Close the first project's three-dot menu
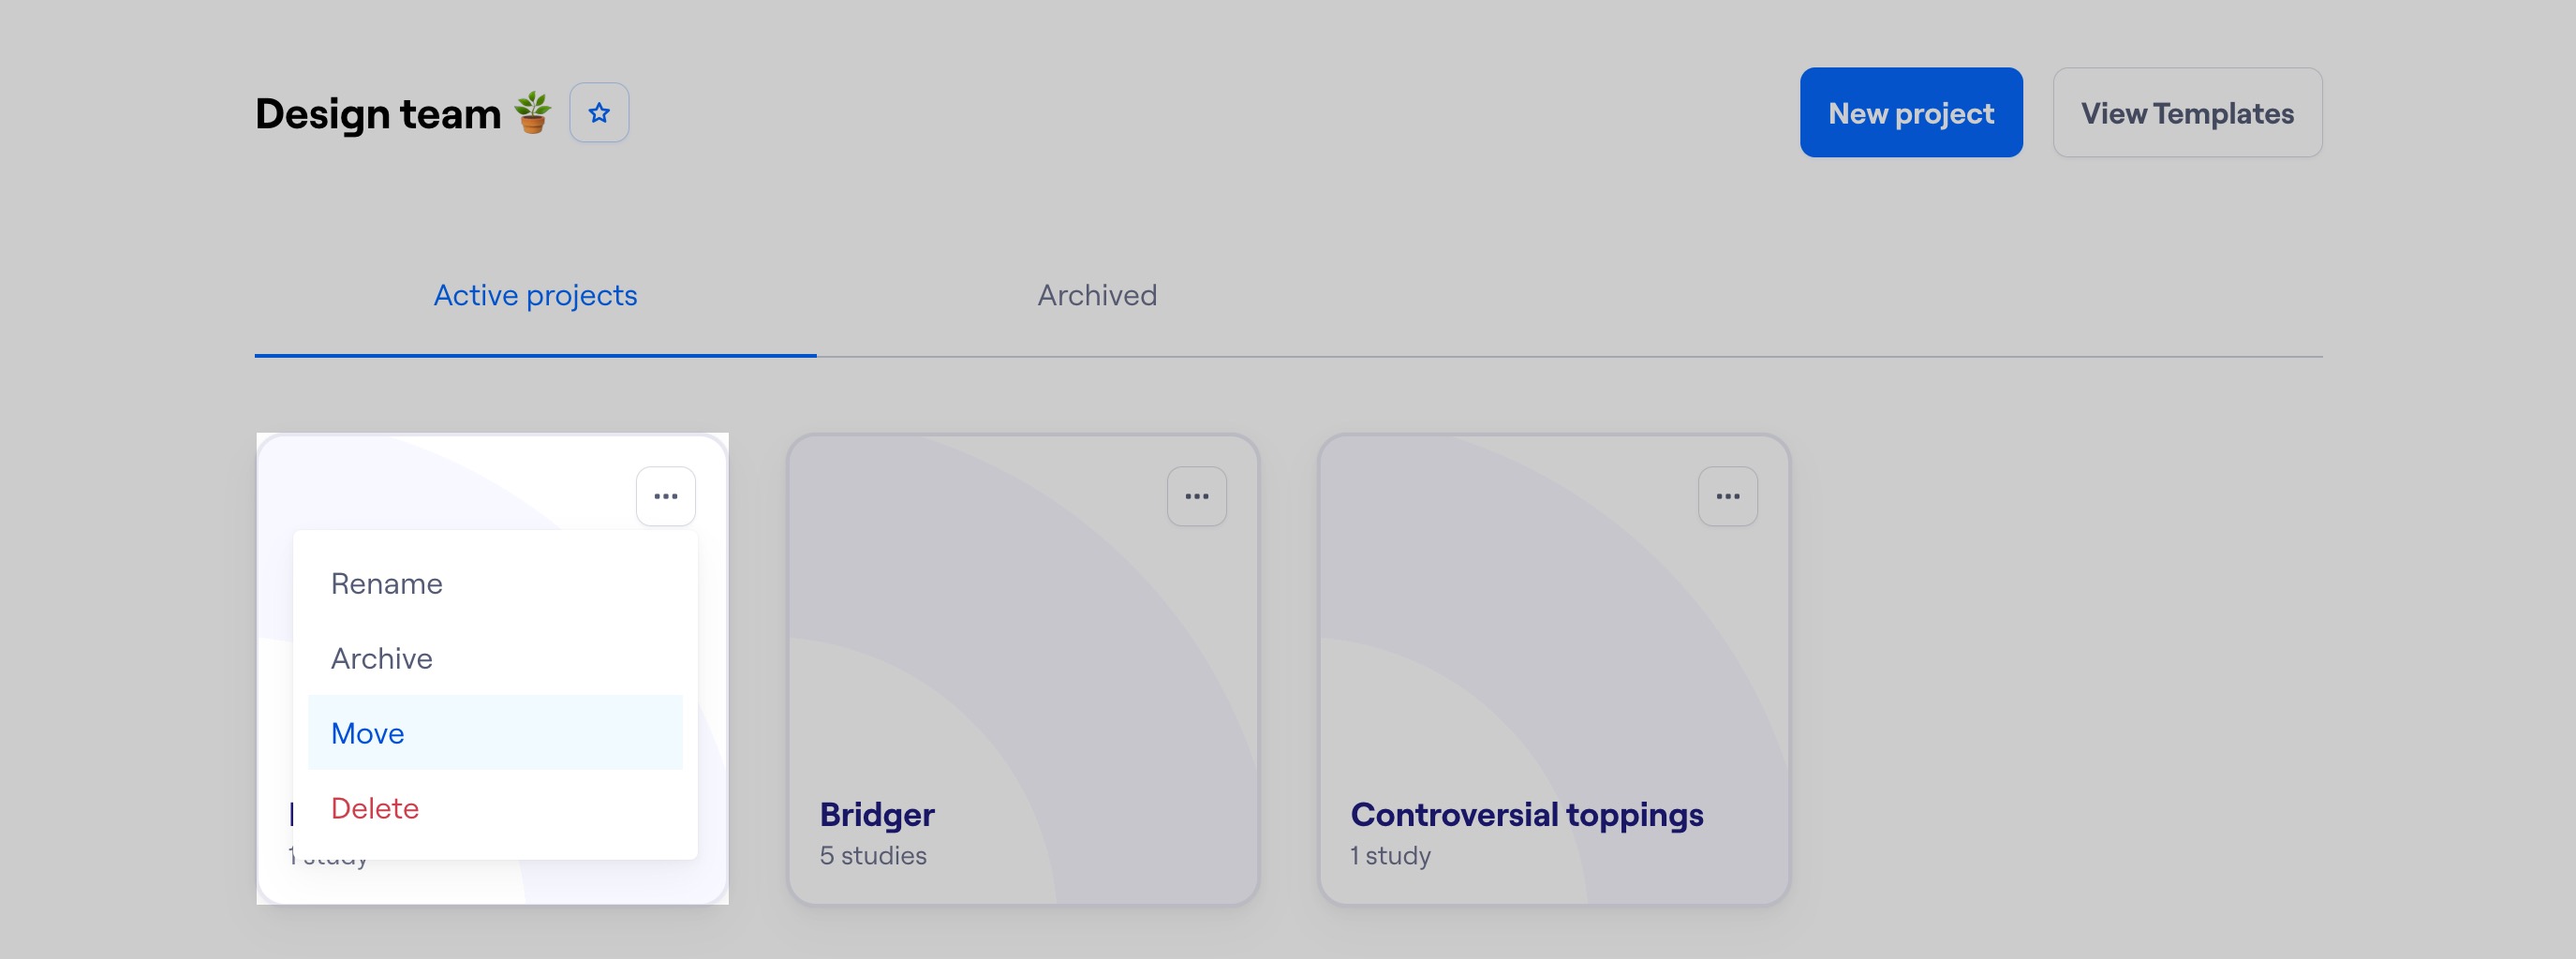This screenshot has width=2576, height=959. coord(665,496)
